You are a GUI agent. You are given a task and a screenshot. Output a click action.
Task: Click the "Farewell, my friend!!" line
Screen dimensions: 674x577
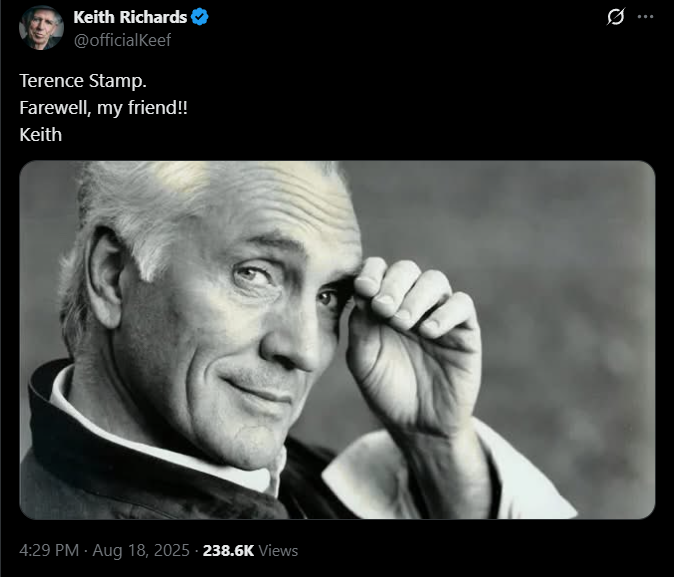(104, 107)
